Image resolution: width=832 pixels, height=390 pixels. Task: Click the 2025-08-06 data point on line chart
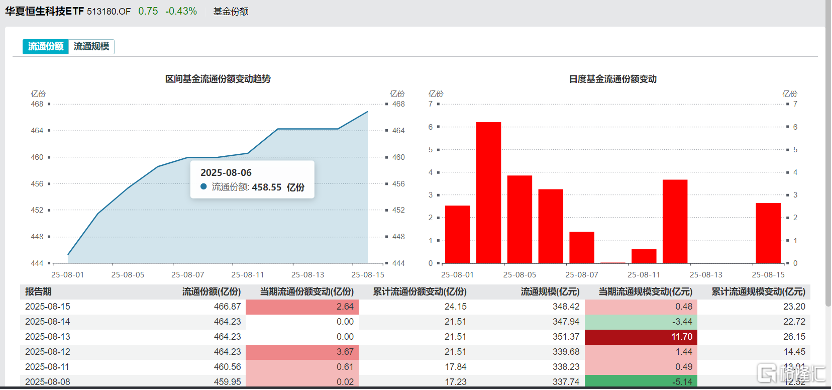(x=158, y=166)
